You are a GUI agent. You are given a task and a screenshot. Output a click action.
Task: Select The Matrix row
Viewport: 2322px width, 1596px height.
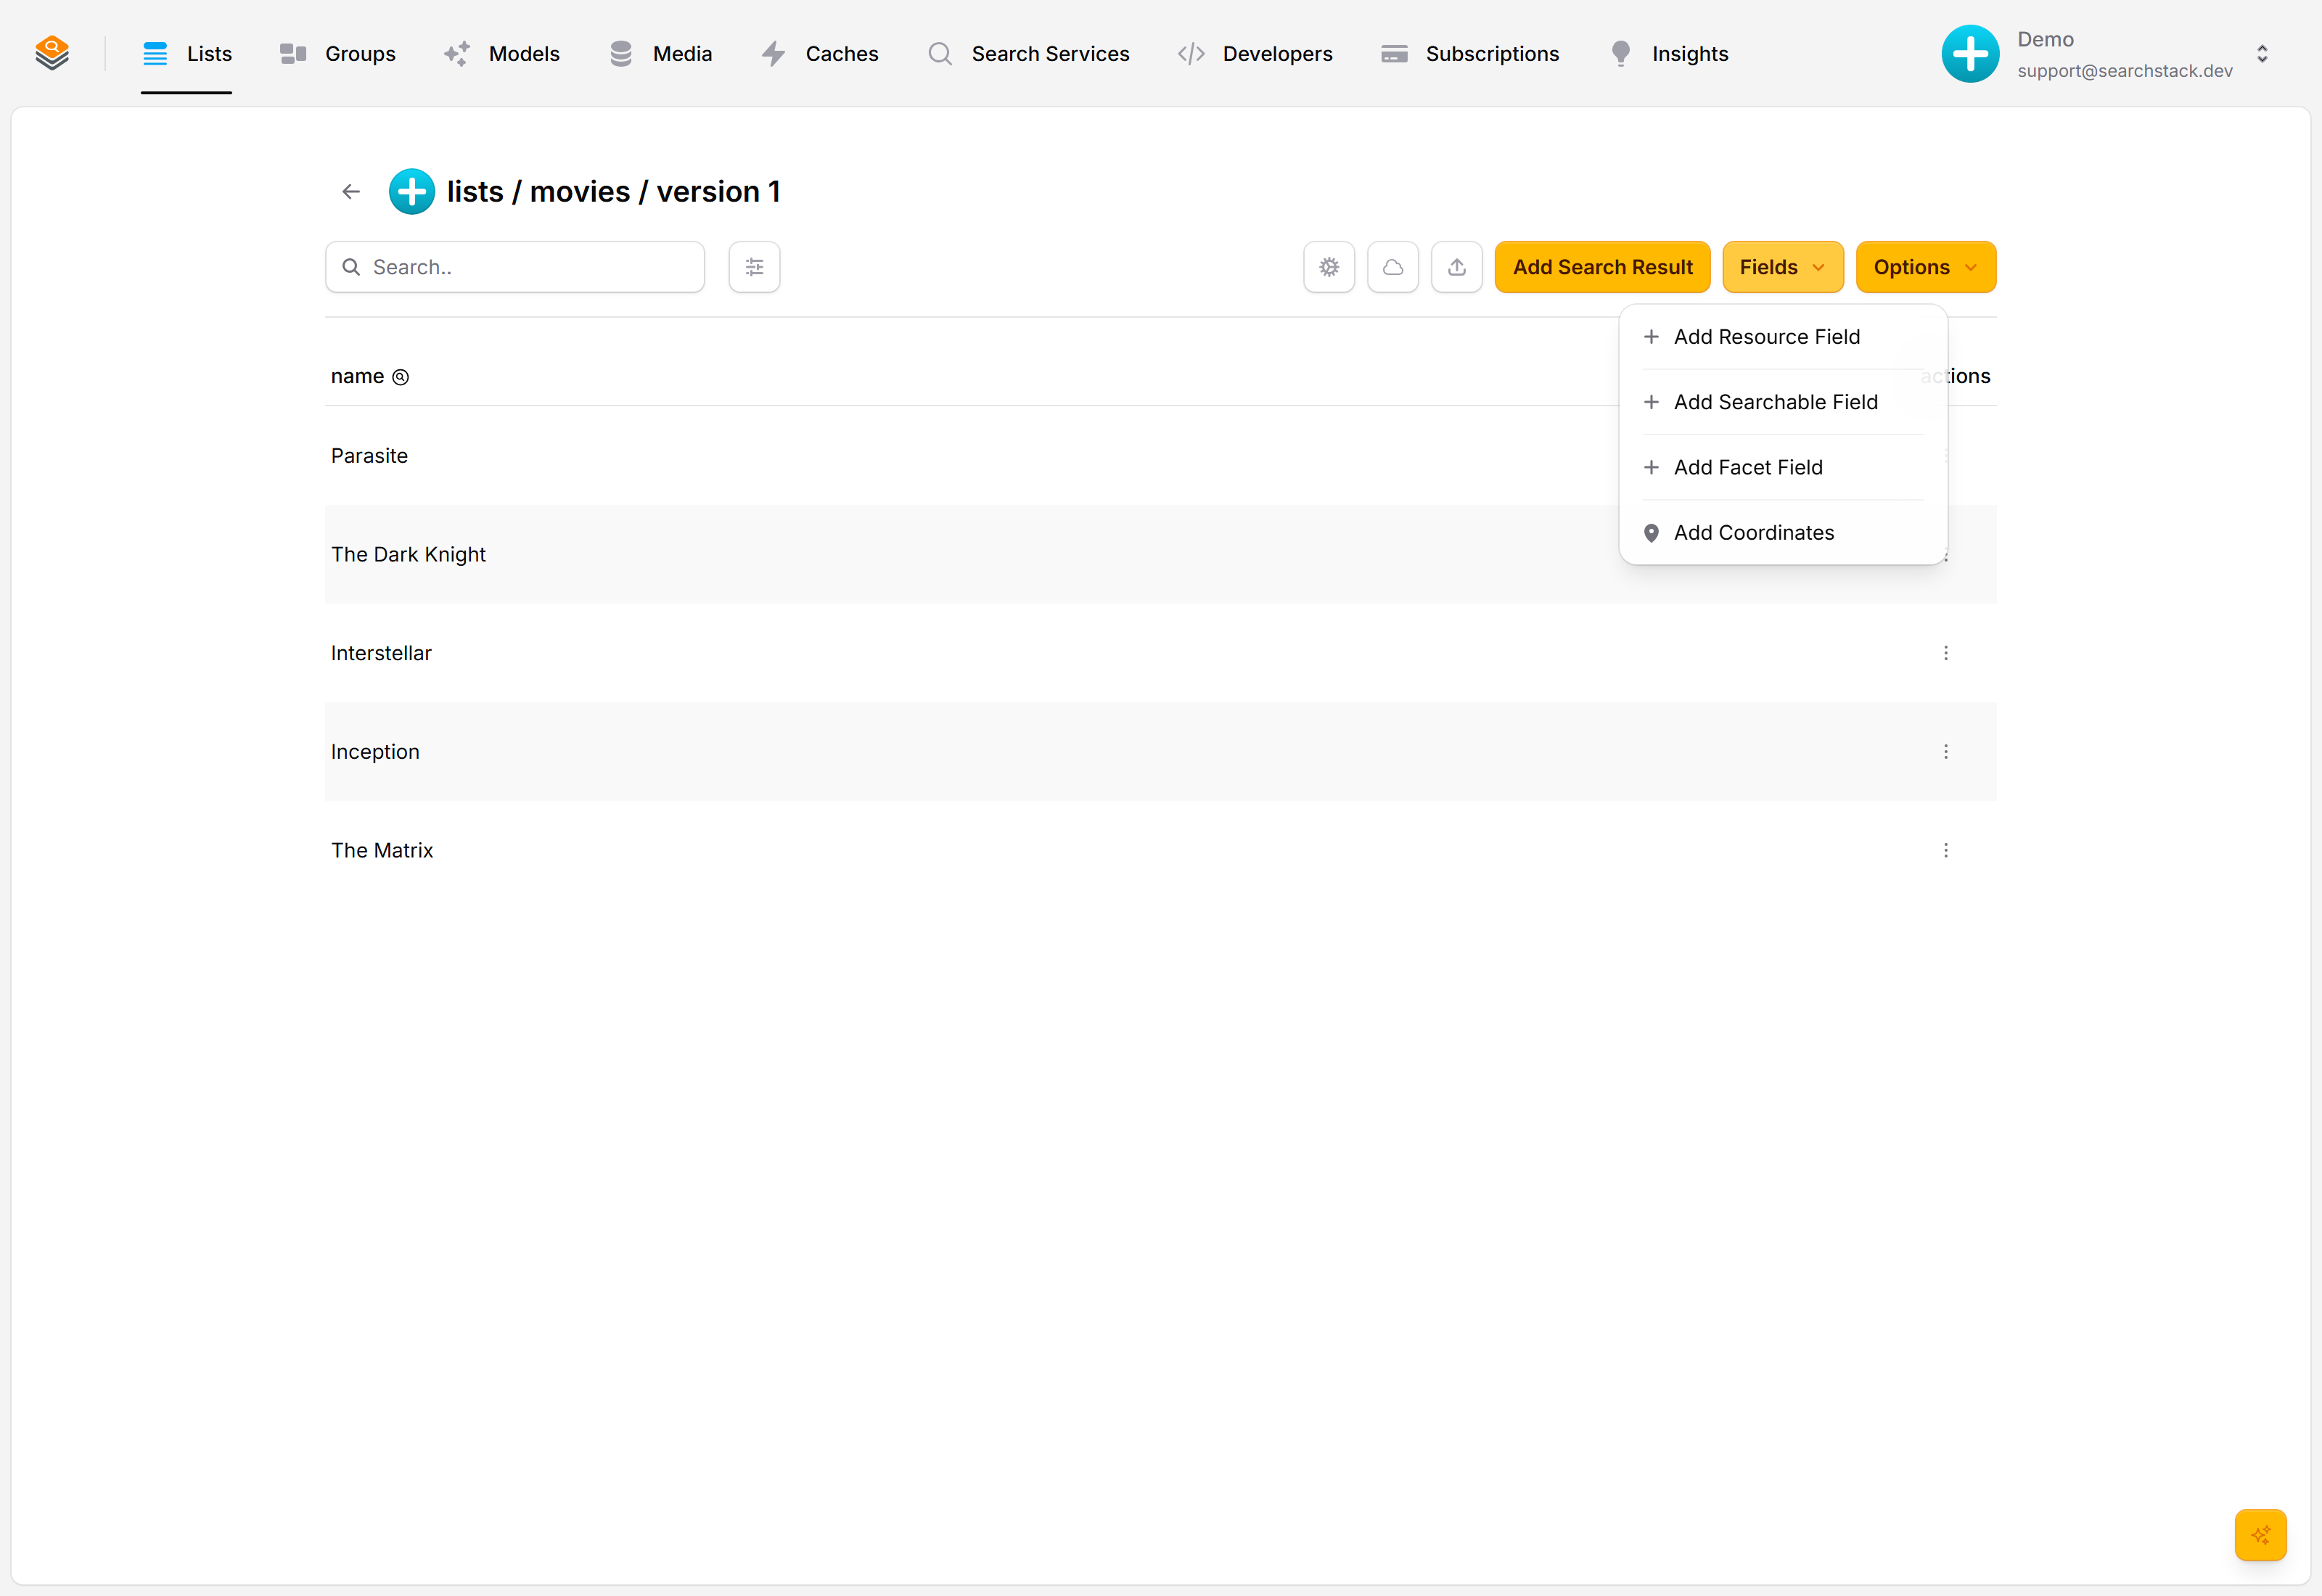(1161, 850)
